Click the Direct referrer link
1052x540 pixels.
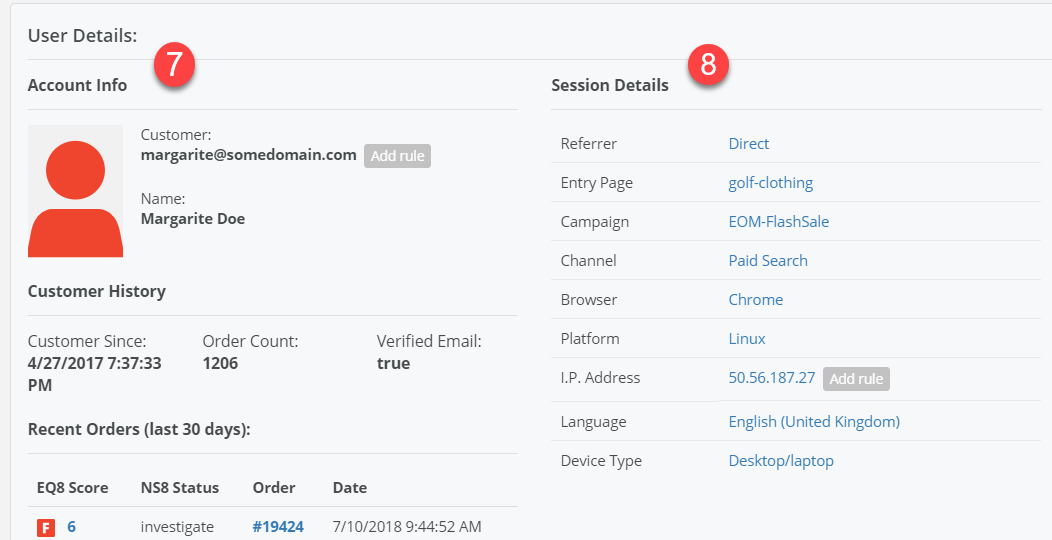tap(749, 144)
